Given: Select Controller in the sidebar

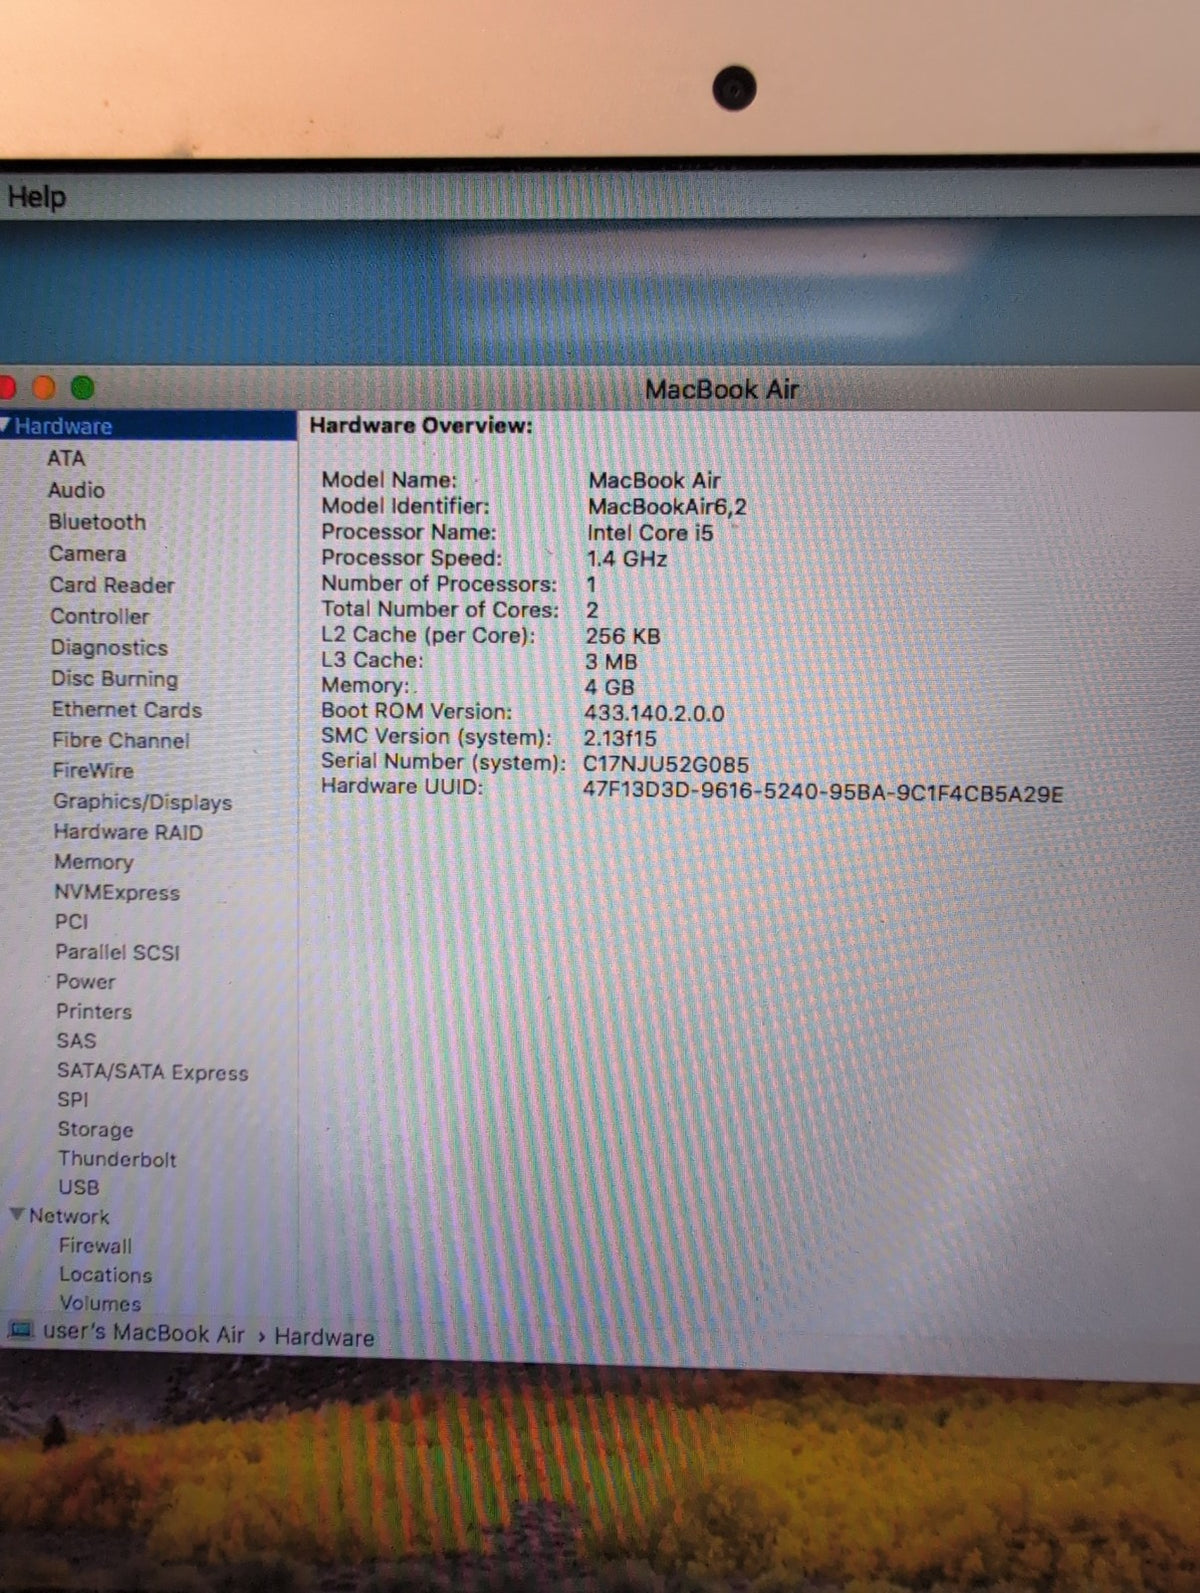Looking at the screenshot, I should [100, 616].
